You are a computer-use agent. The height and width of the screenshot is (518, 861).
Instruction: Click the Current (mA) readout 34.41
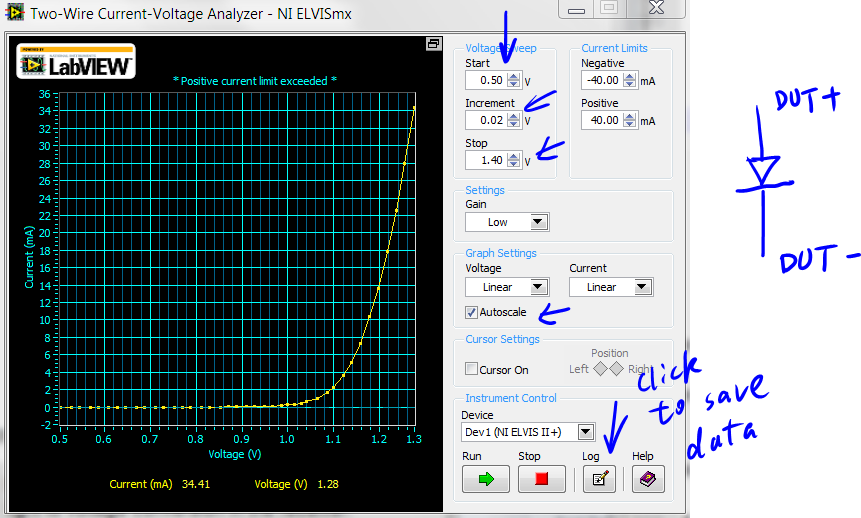(x=195, y=484)
